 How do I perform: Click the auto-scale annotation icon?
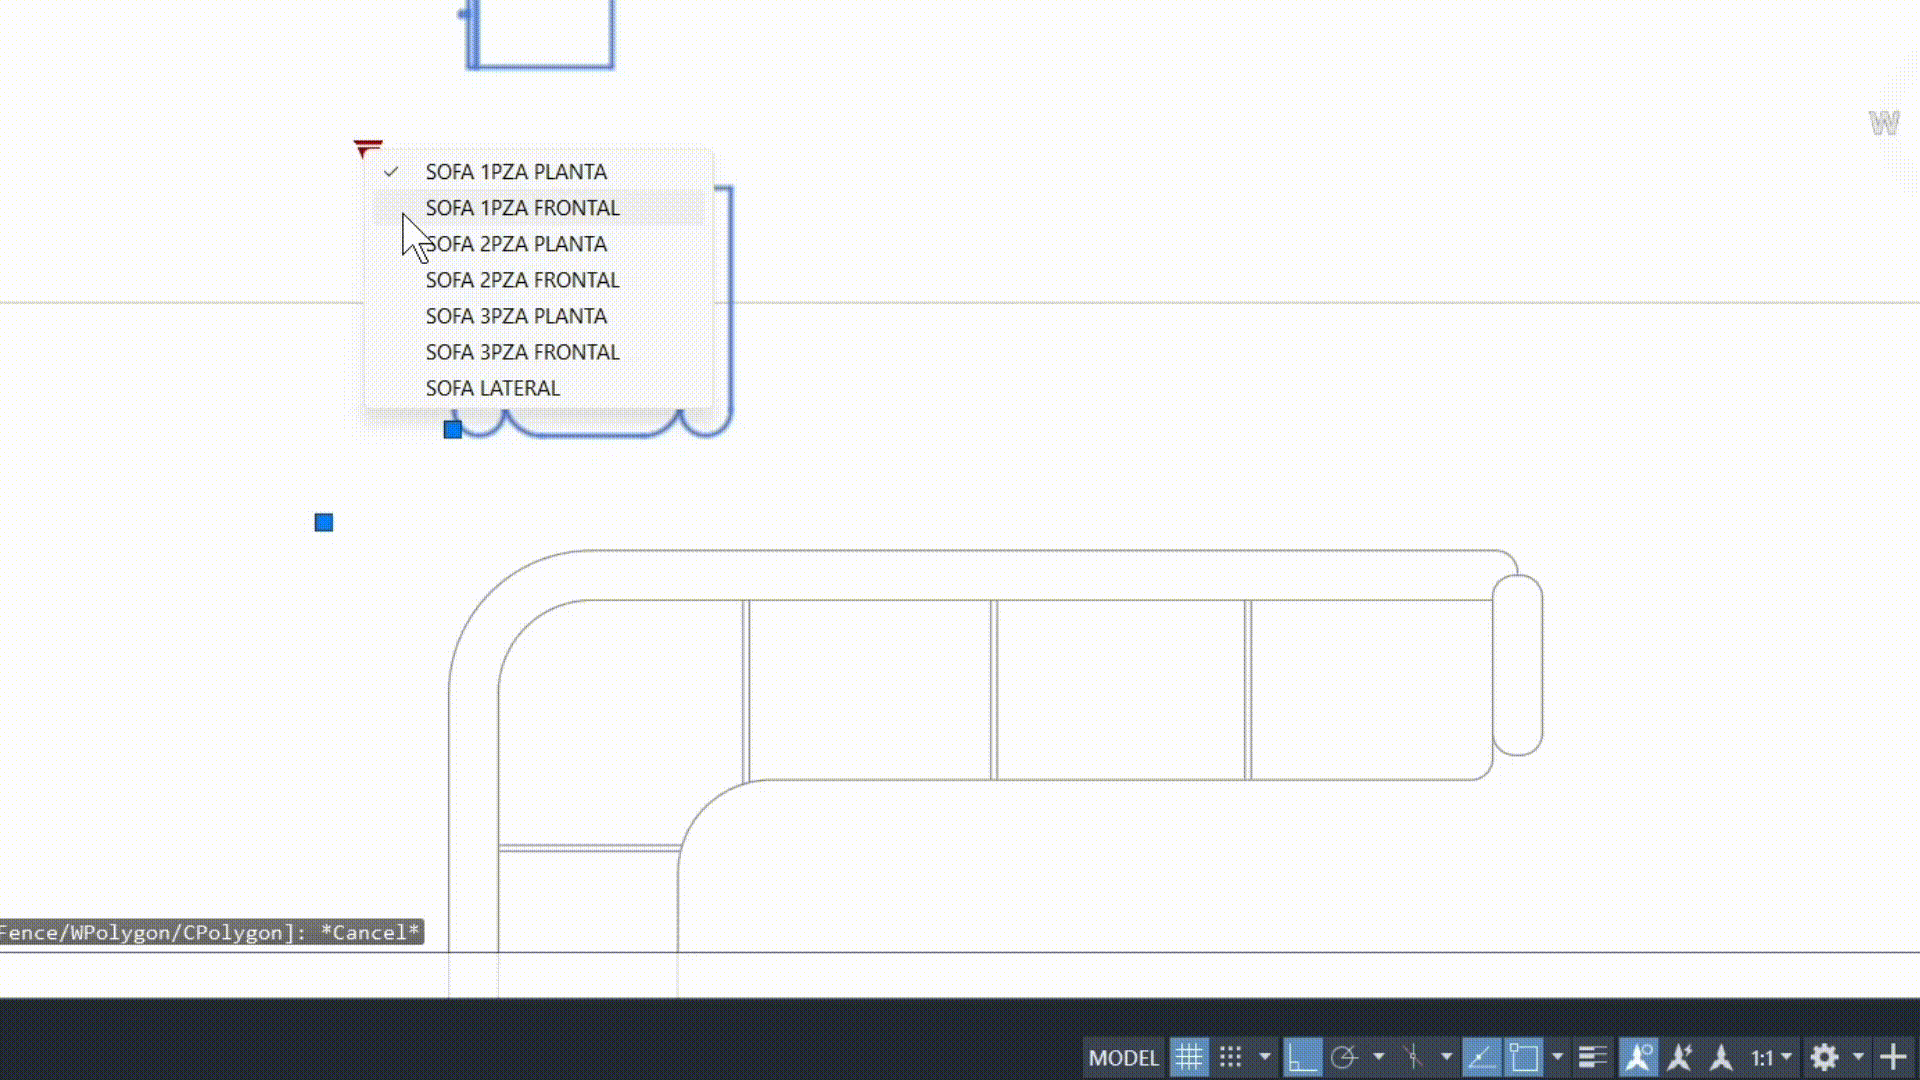[x=1680, y=1057]
